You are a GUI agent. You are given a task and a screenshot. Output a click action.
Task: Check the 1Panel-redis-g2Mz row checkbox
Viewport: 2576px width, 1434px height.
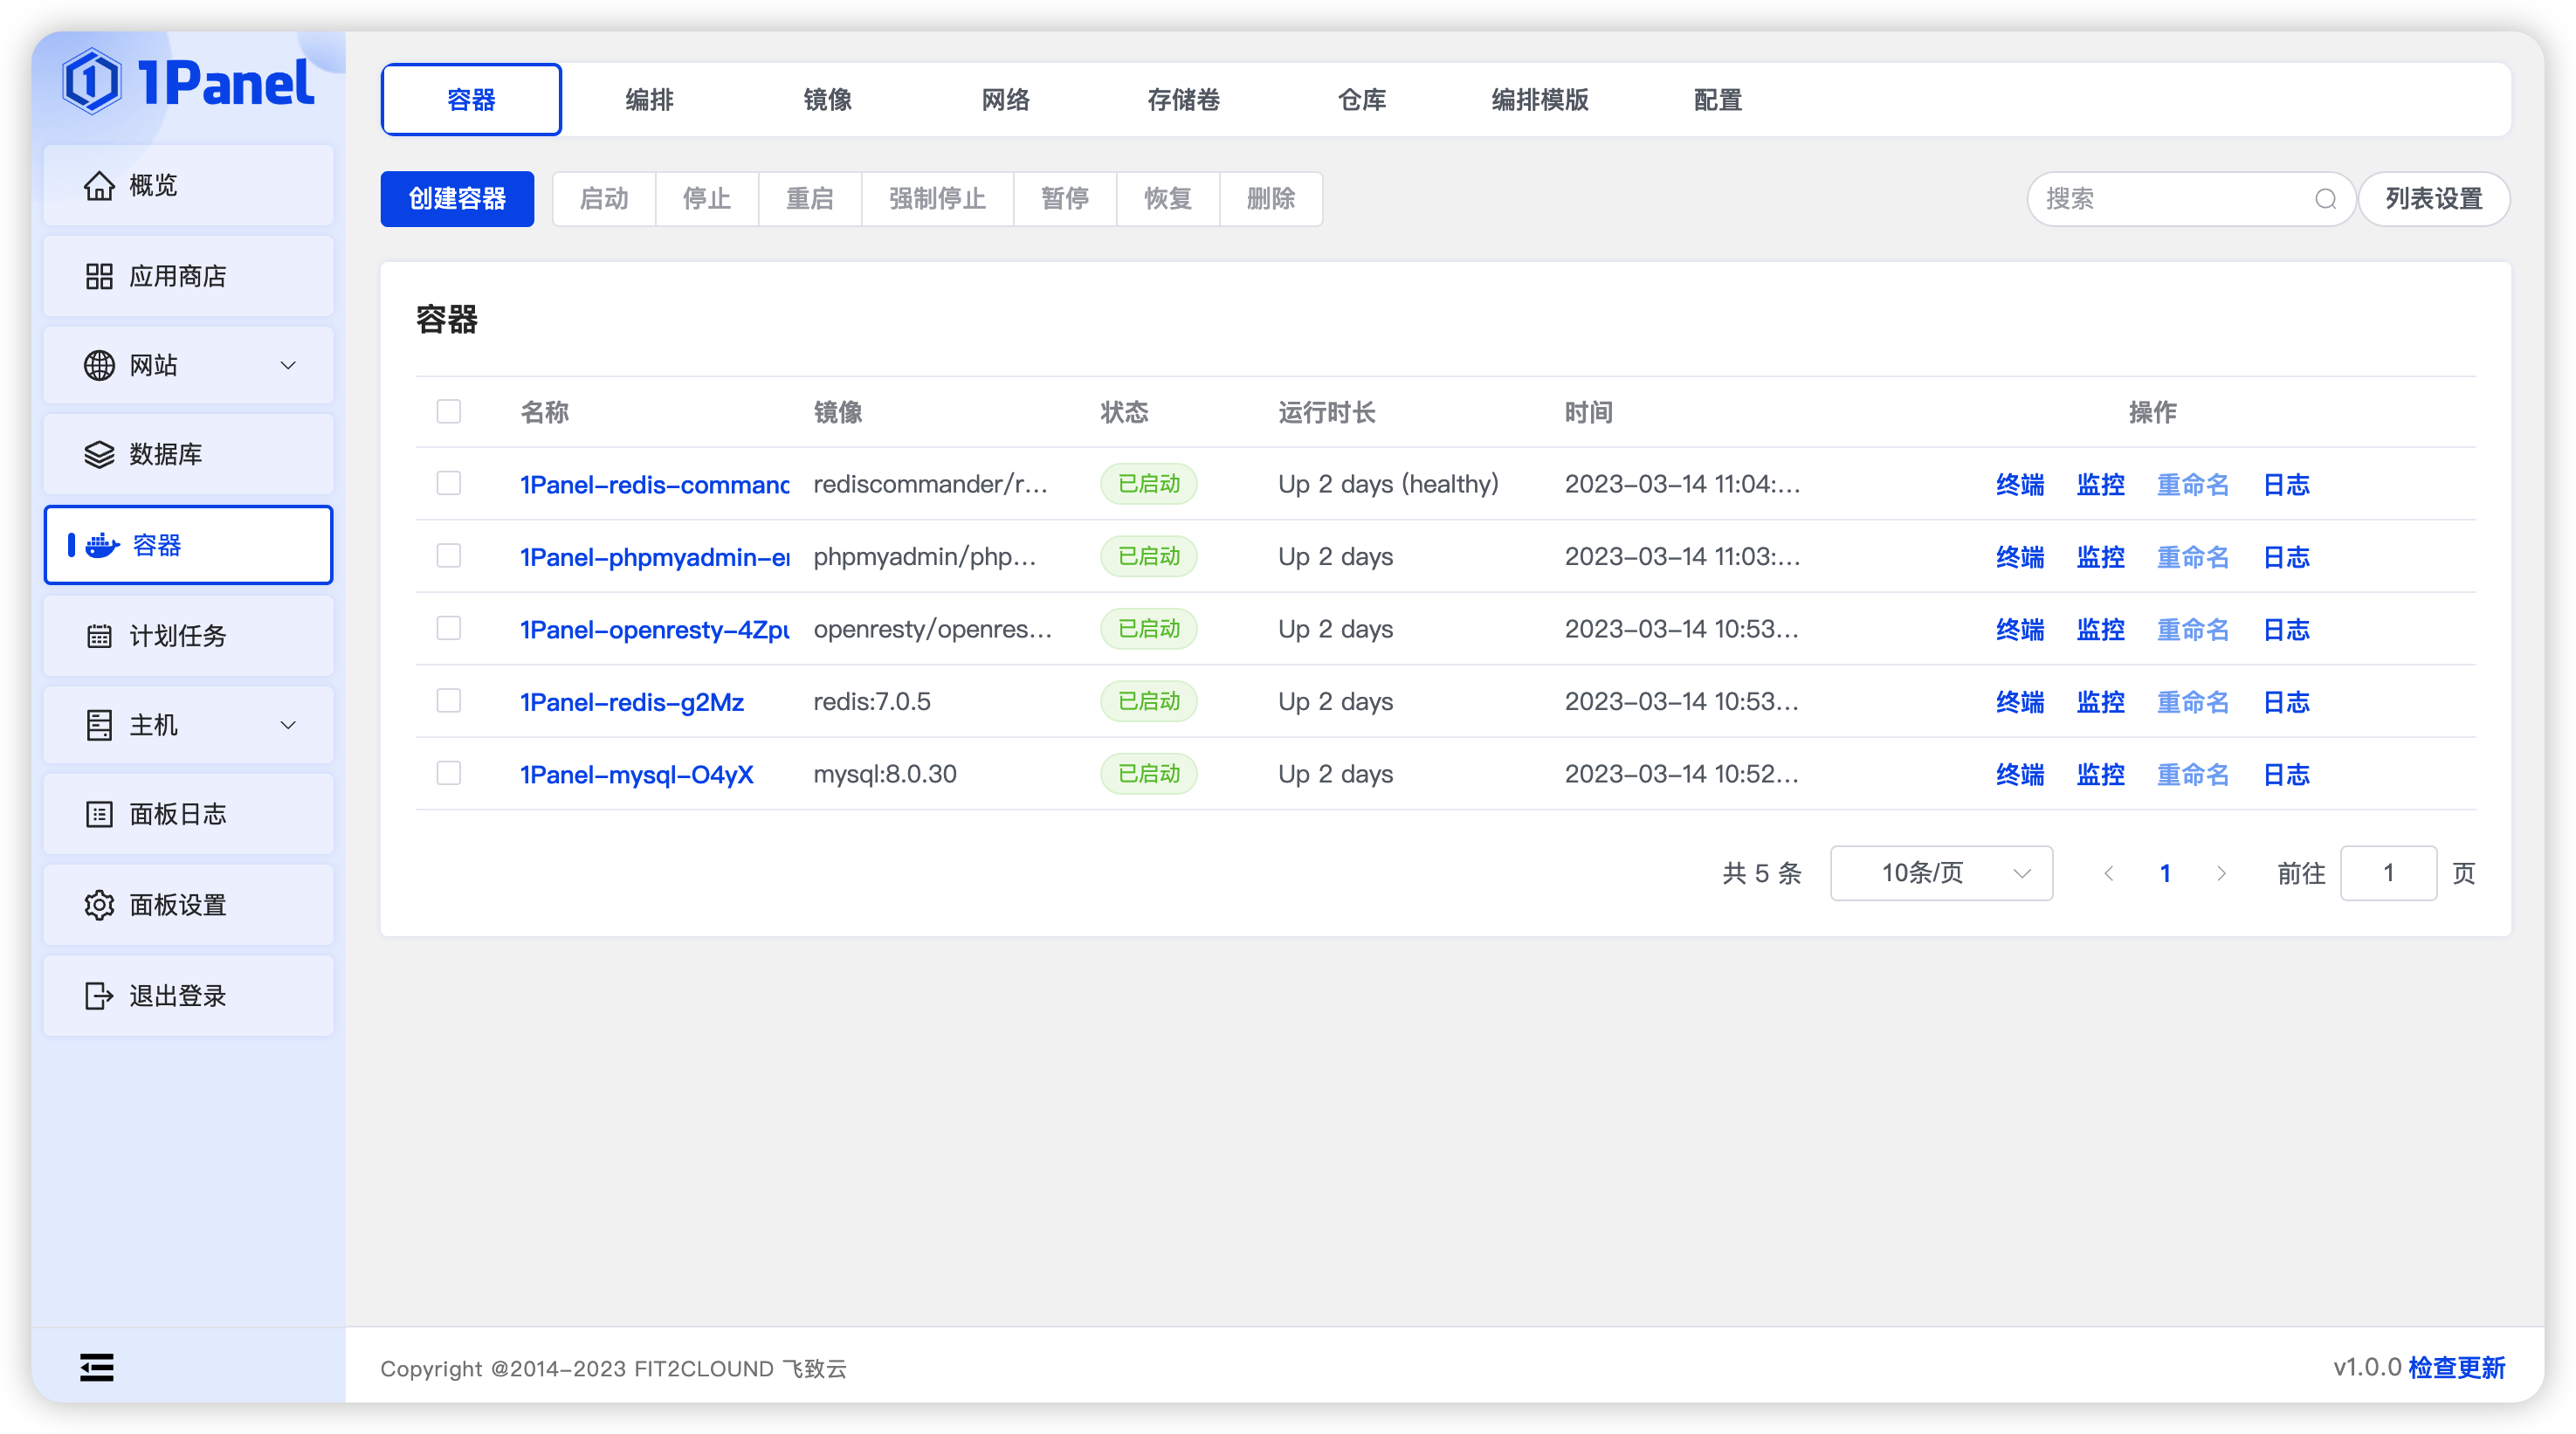[x=448, y=701]
